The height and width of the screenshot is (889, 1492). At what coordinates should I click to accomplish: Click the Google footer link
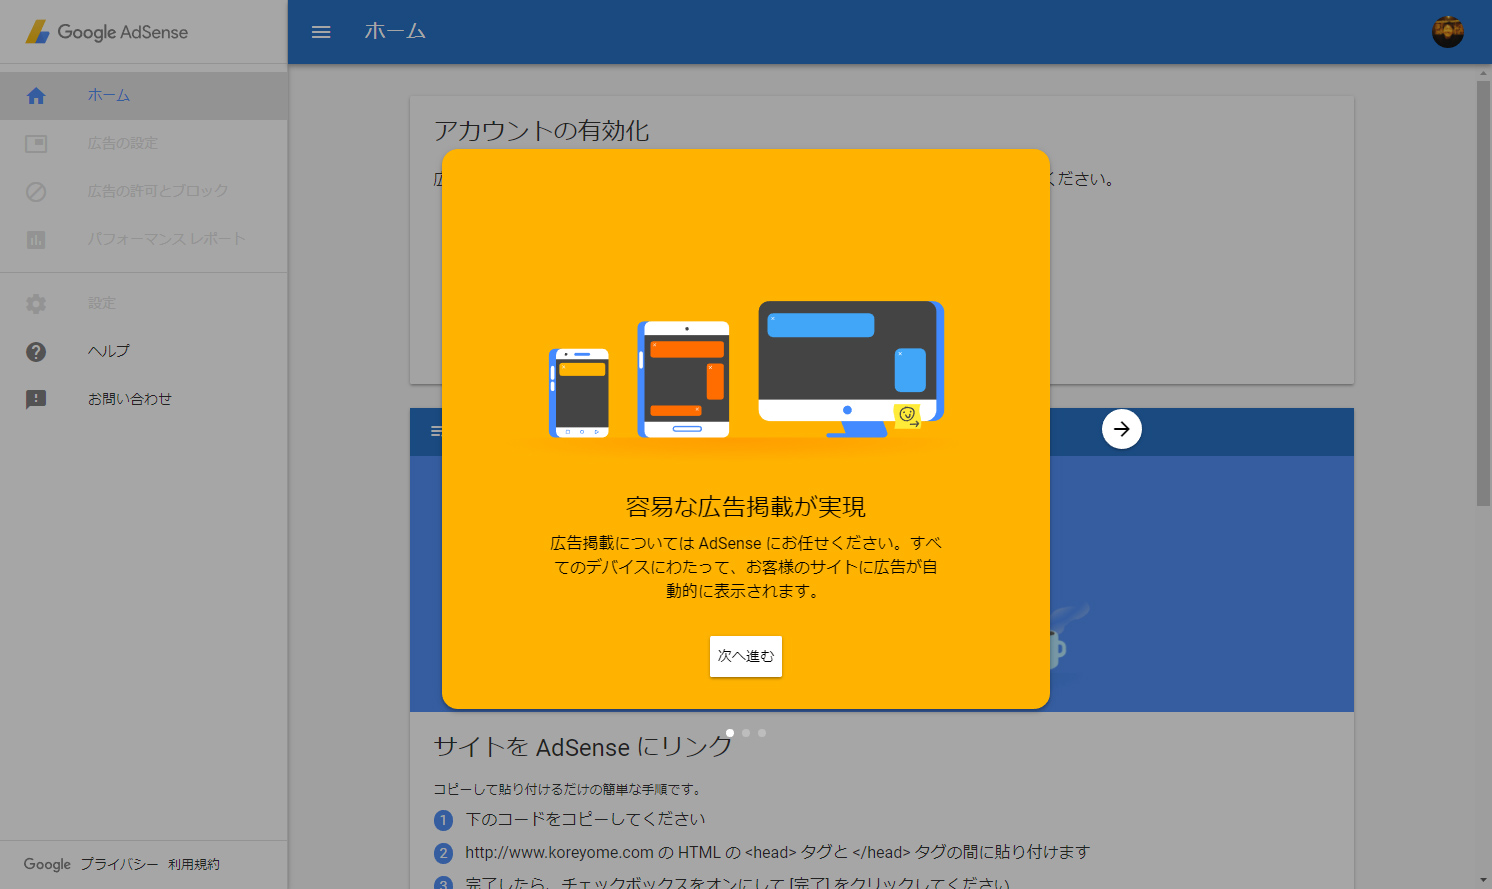coord(47,864)
